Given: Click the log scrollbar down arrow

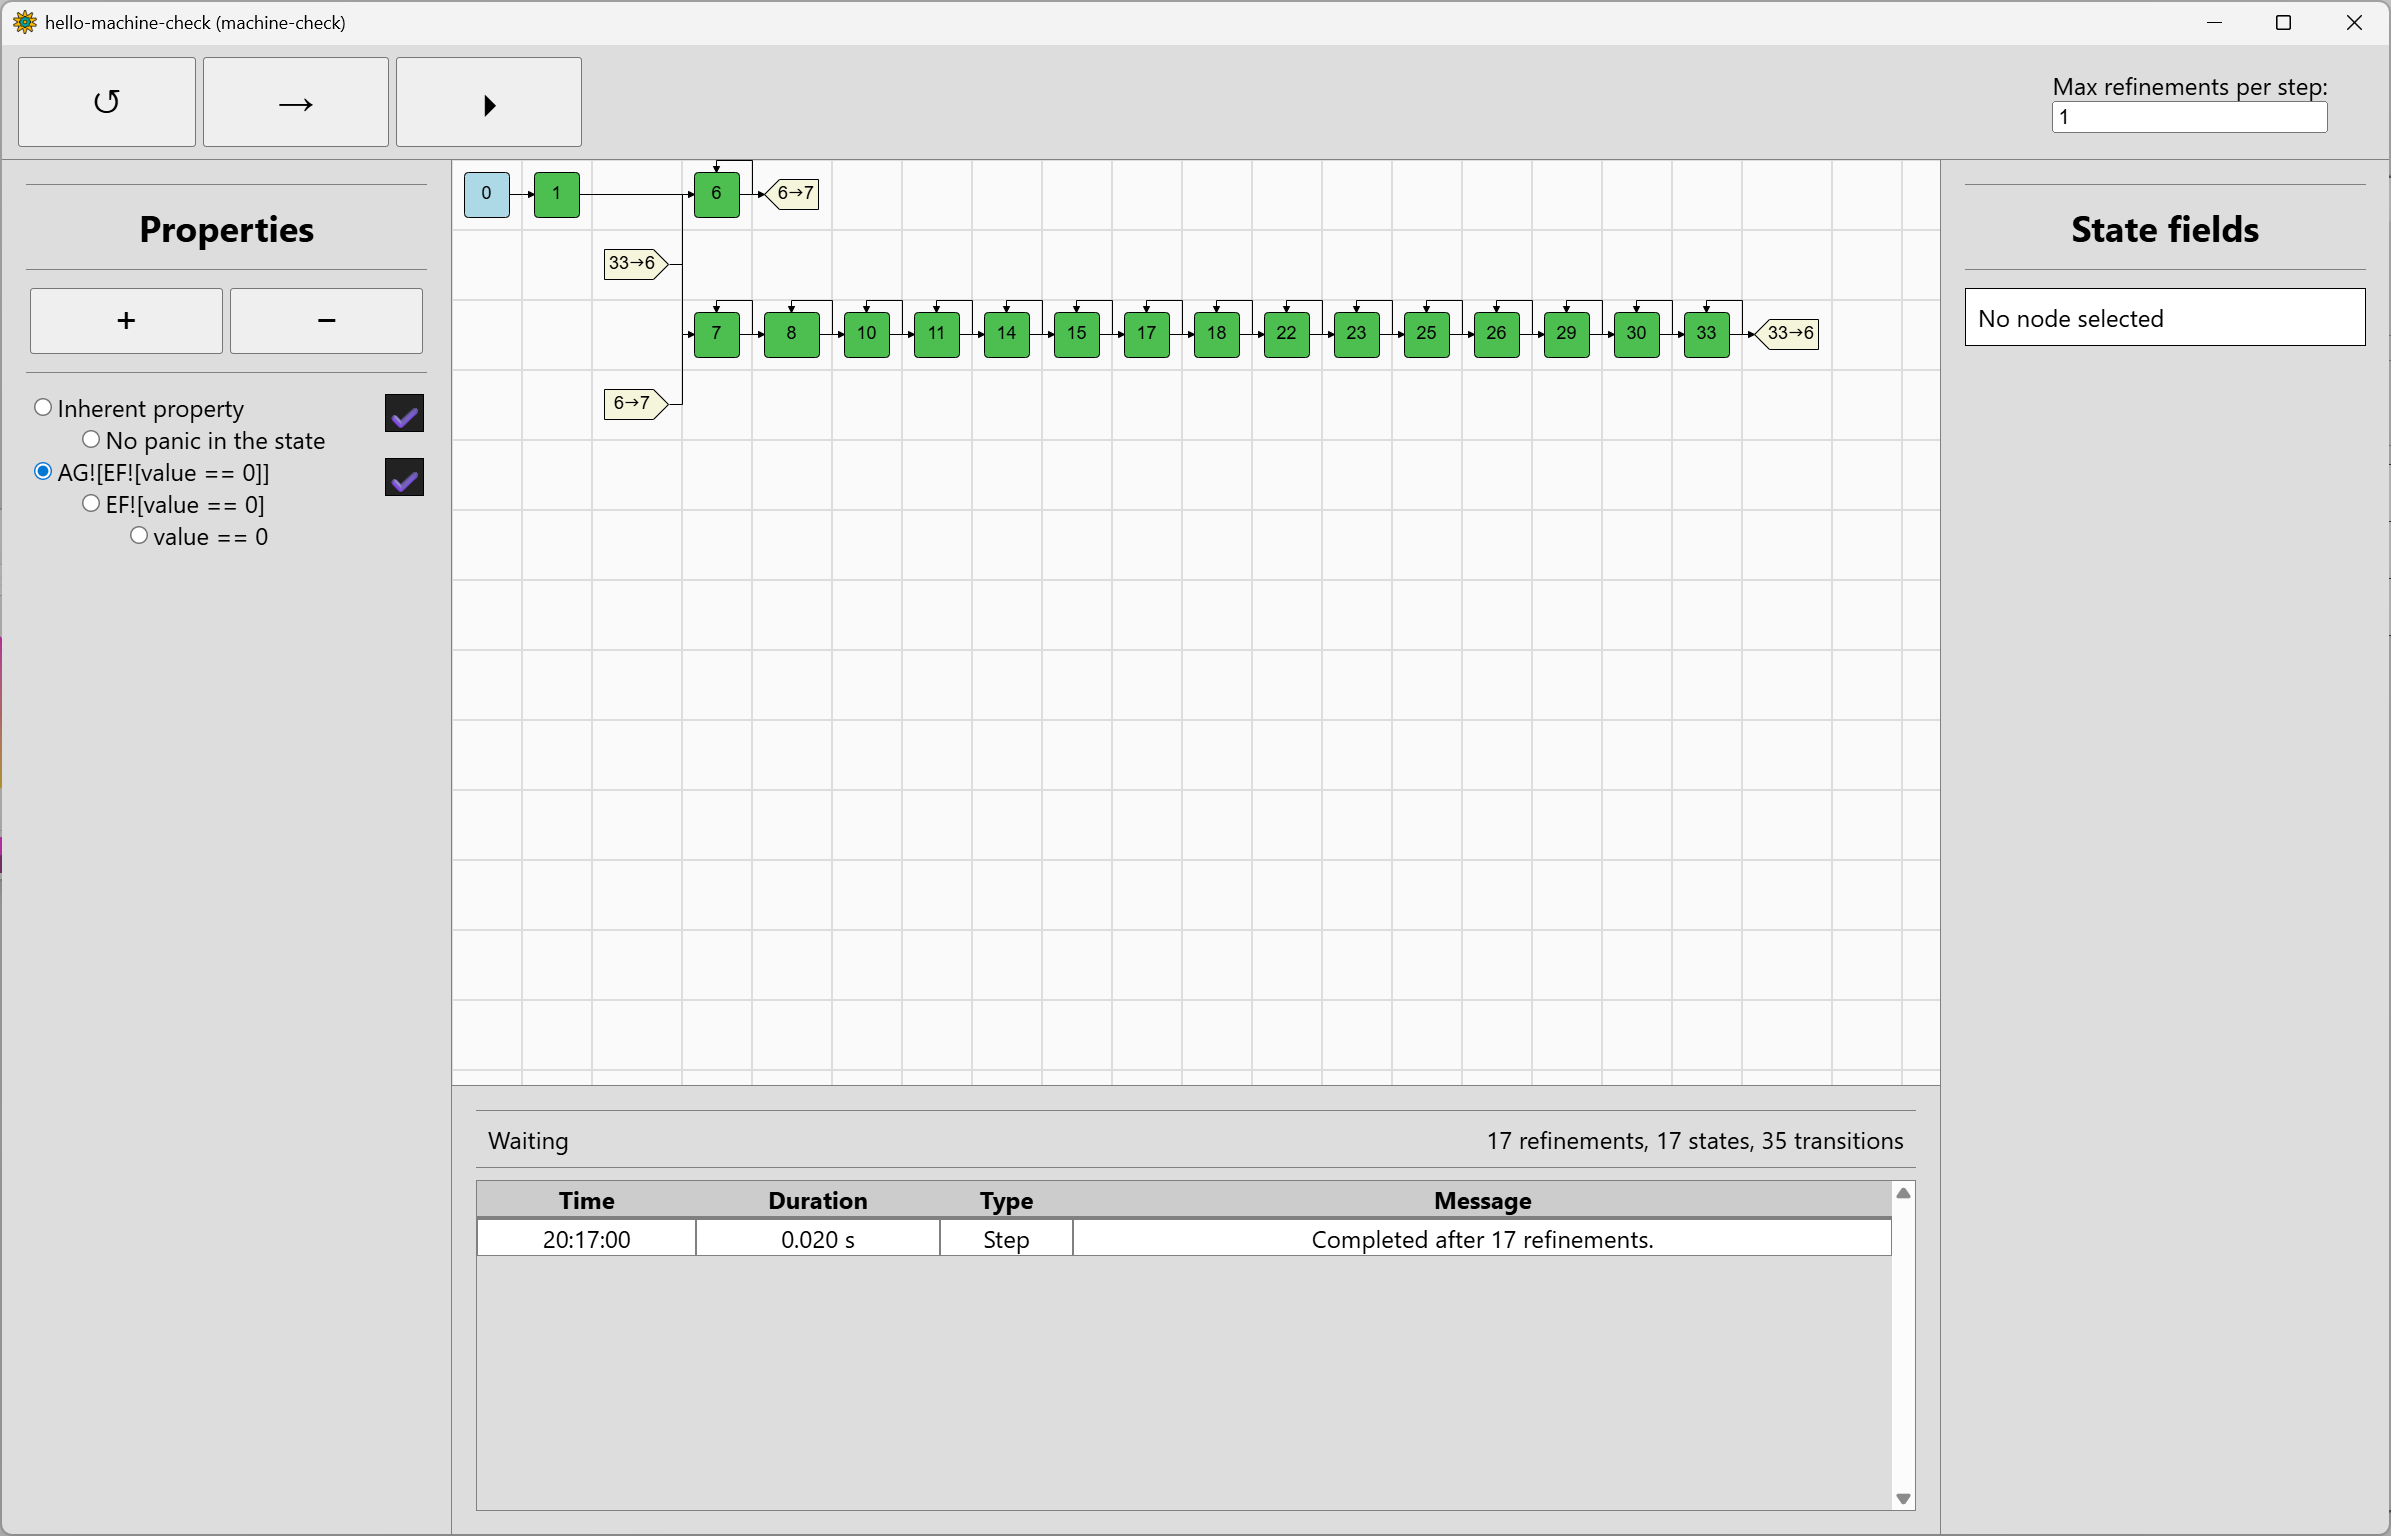Looking at the screenshot, I should [1903, 1498].
